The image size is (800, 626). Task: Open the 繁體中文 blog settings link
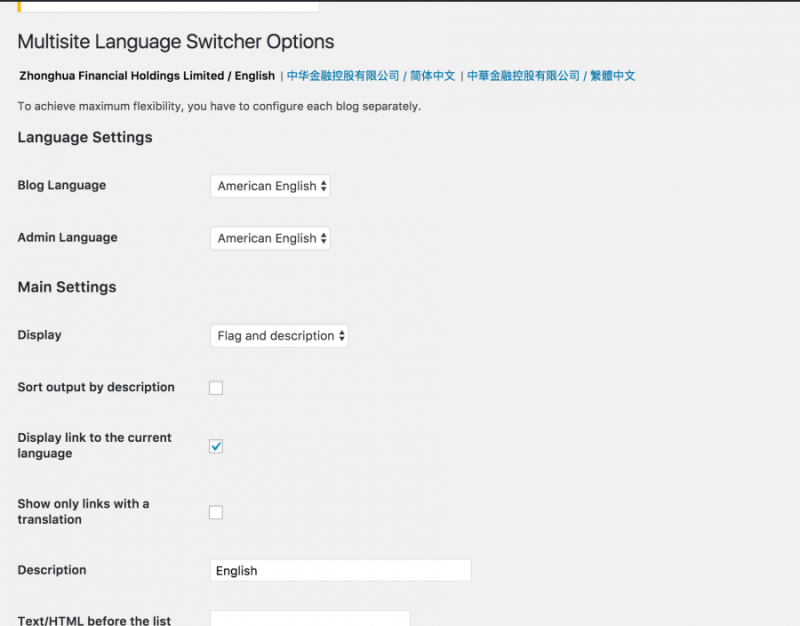pos(551,76)
